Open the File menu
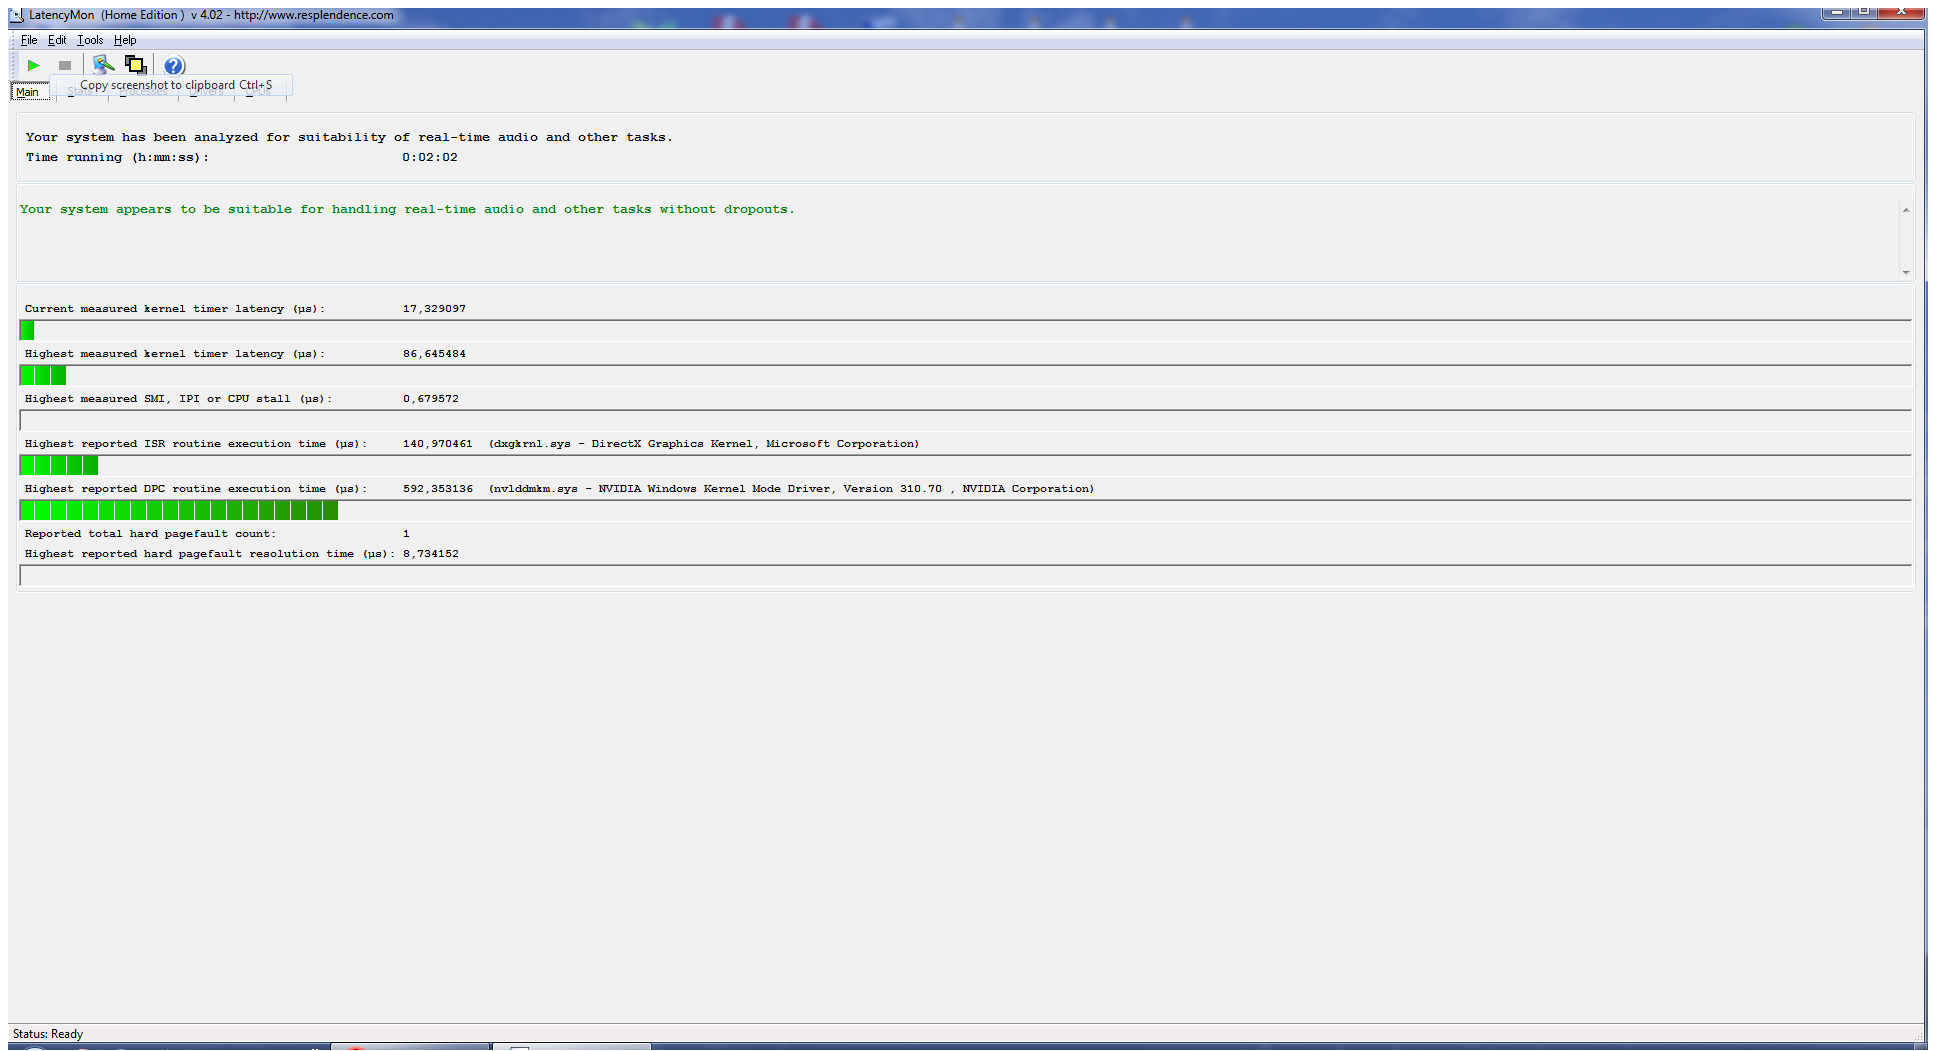The image size is (1933, 1051). click(x=29, y=40)
